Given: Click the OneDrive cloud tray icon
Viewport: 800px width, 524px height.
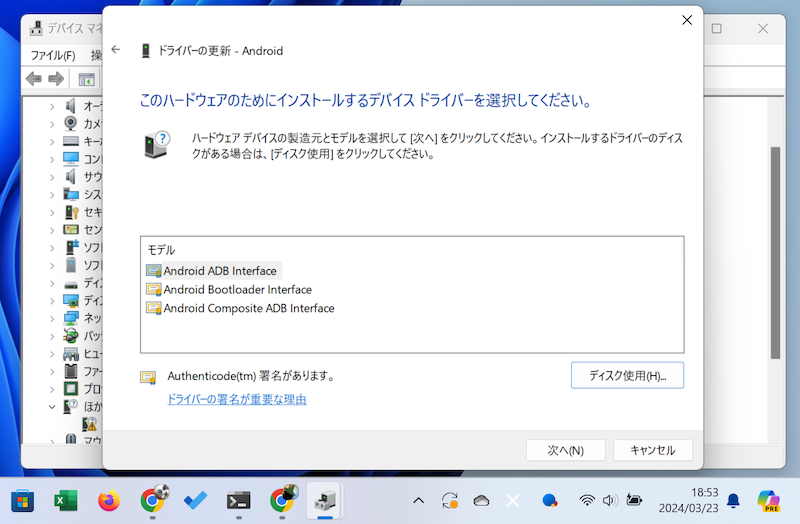Looking at the screenshot, I should pyautogui.click(x=481, y=500).
